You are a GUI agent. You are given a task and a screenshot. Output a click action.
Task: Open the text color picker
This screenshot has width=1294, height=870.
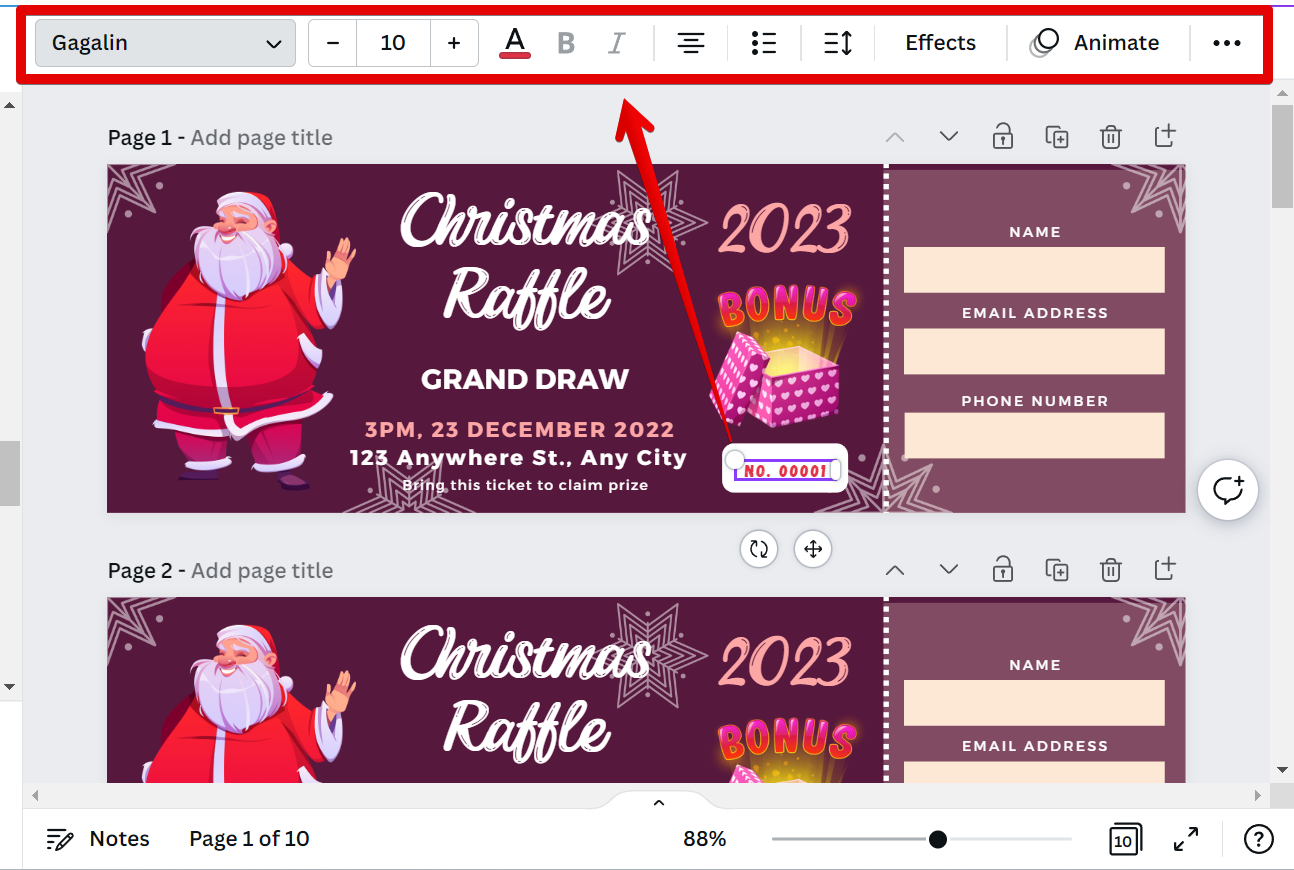pos(514,43)
